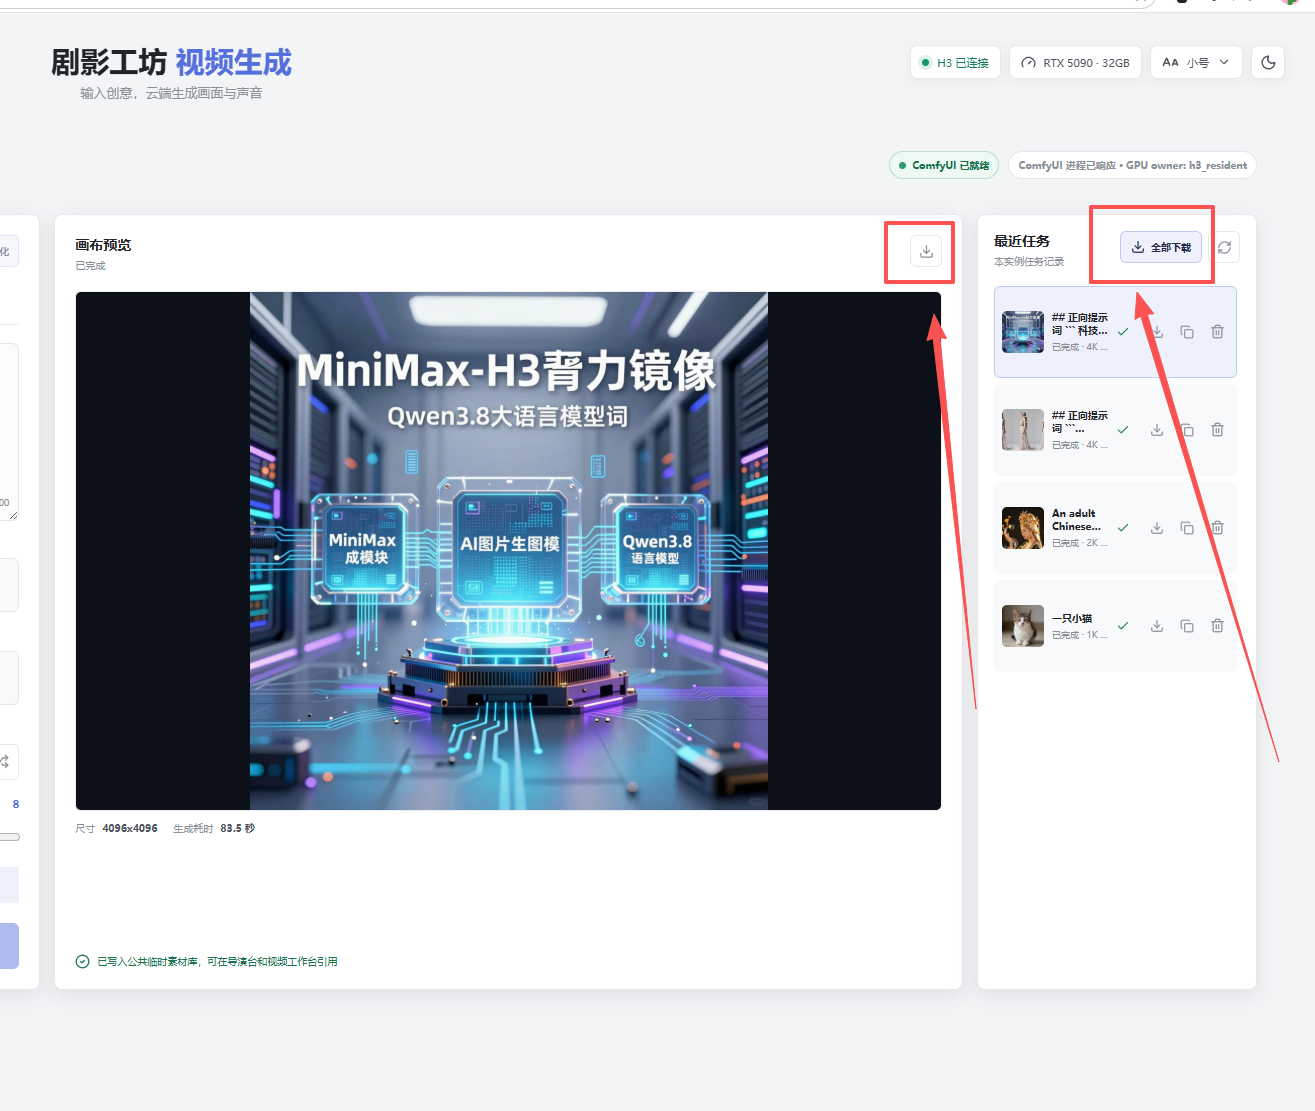
Task: Refresh the recent tasks list
Action: 1224,247
